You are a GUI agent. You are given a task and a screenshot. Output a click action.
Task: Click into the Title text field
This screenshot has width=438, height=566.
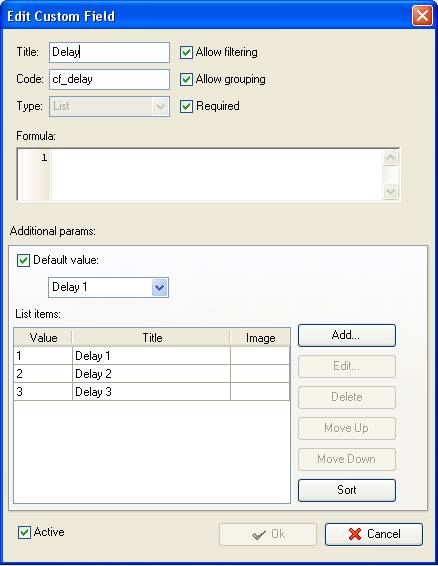point(109,52)
